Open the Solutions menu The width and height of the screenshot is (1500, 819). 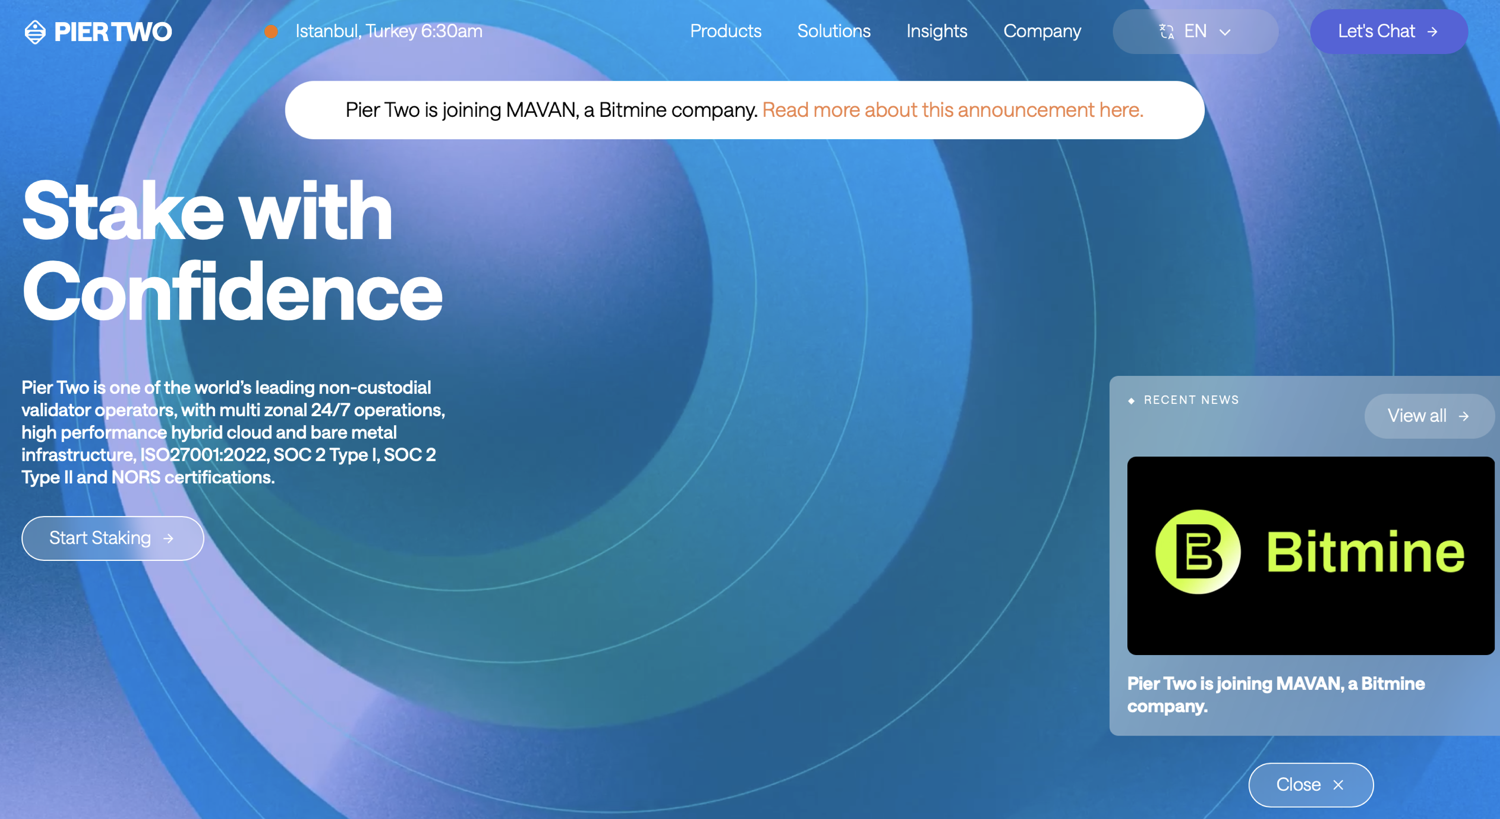point(834,32)
